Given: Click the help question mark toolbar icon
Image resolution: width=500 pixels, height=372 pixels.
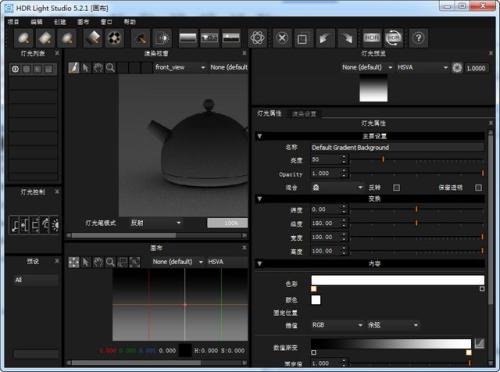Looking at the screenshot, I should point(418,38).
